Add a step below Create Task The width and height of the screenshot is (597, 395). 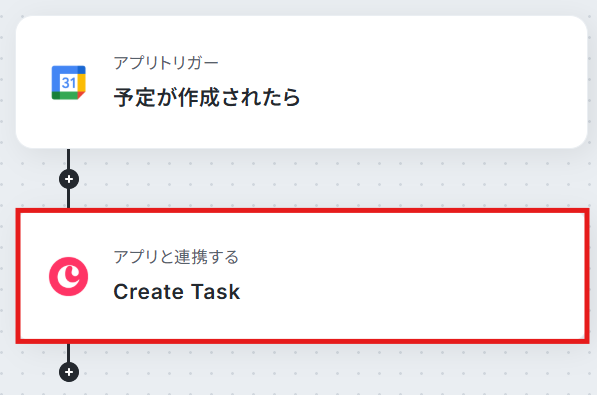tap(69, 372)
